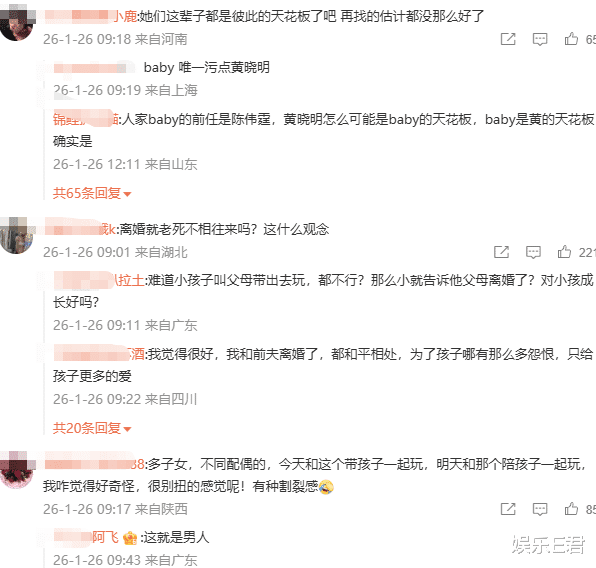
Task: View avatar of Shaanxi commenter
Action: (x=16, y=470)
